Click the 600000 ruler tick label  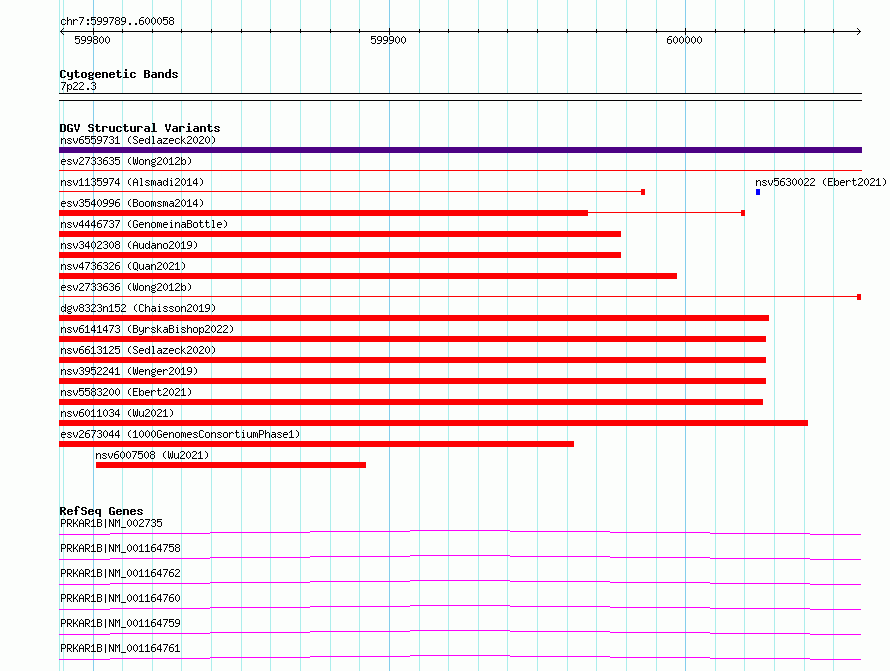pyautogui.click(x=685, y=40)
